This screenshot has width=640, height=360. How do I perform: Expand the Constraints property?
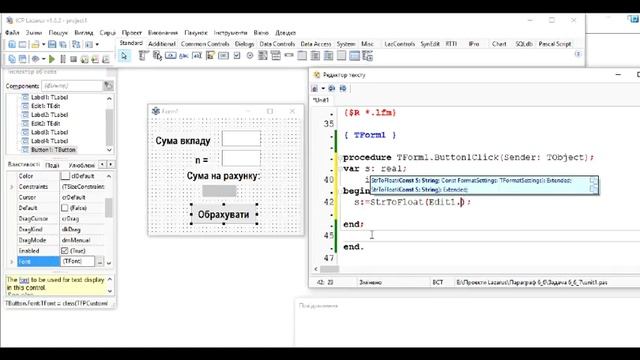pos(11,187)
